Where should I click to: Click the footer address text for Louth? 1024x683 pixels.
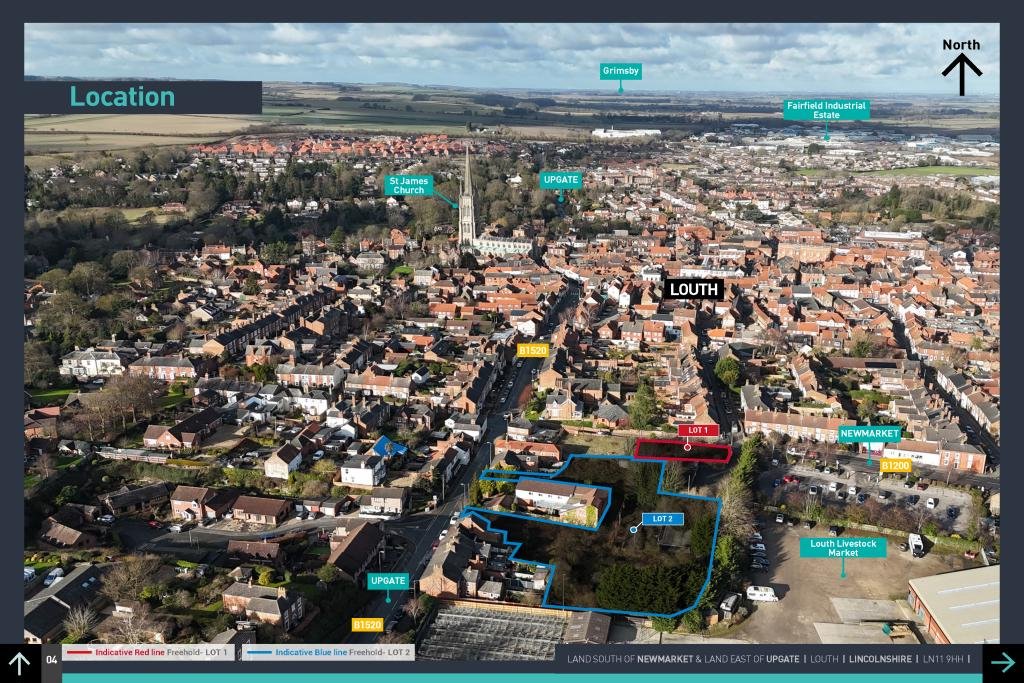[768, 659]
